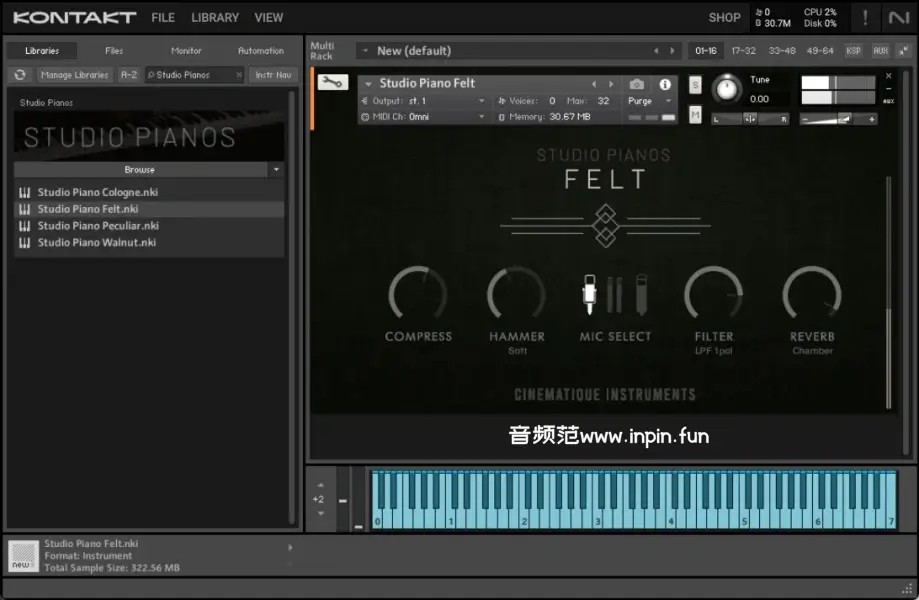Toggle the instrument Mute button
The width and height of the screenshot is (919, 600).
point(695,116)
